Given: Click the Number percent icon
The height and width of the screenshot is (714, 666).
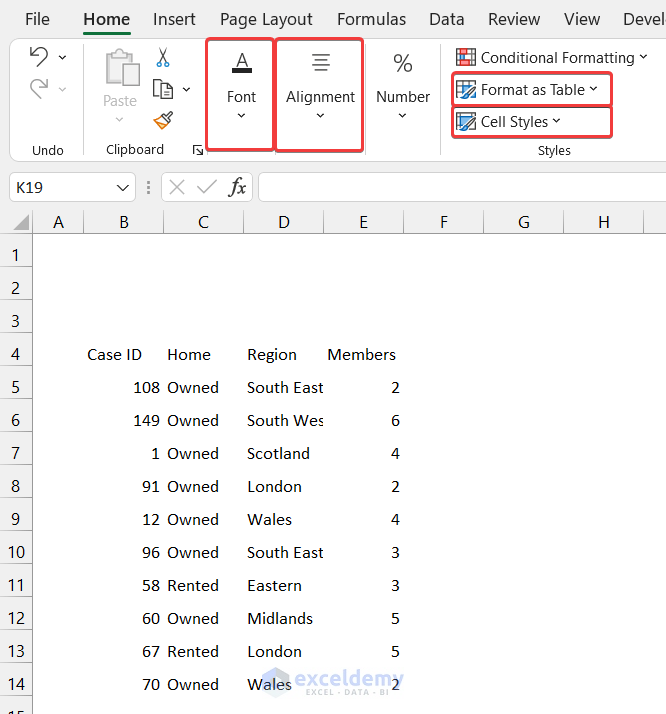Looking at the screenshot, I should [403, 63].
